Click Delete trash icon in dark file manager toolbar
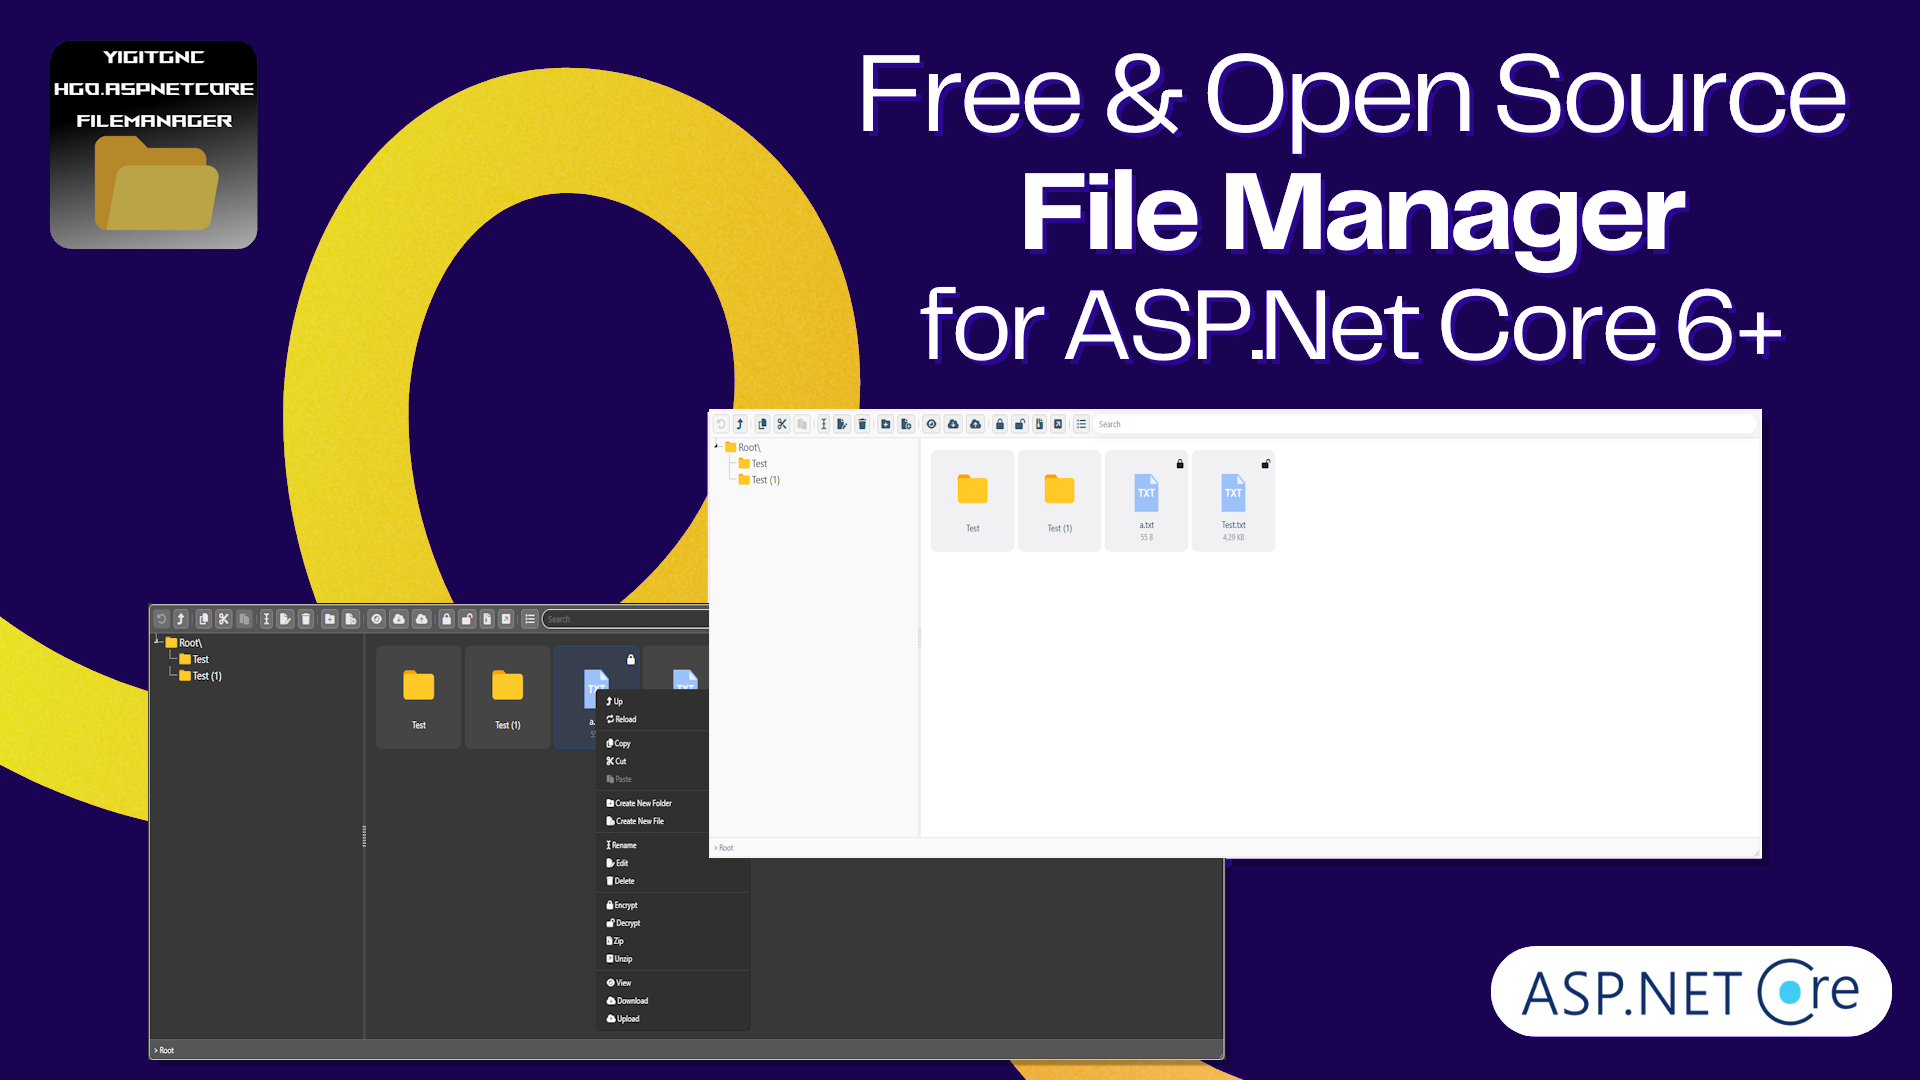Image resolution: width=1920 pixels, height=1080 pixels. click(x=306, y=619)
